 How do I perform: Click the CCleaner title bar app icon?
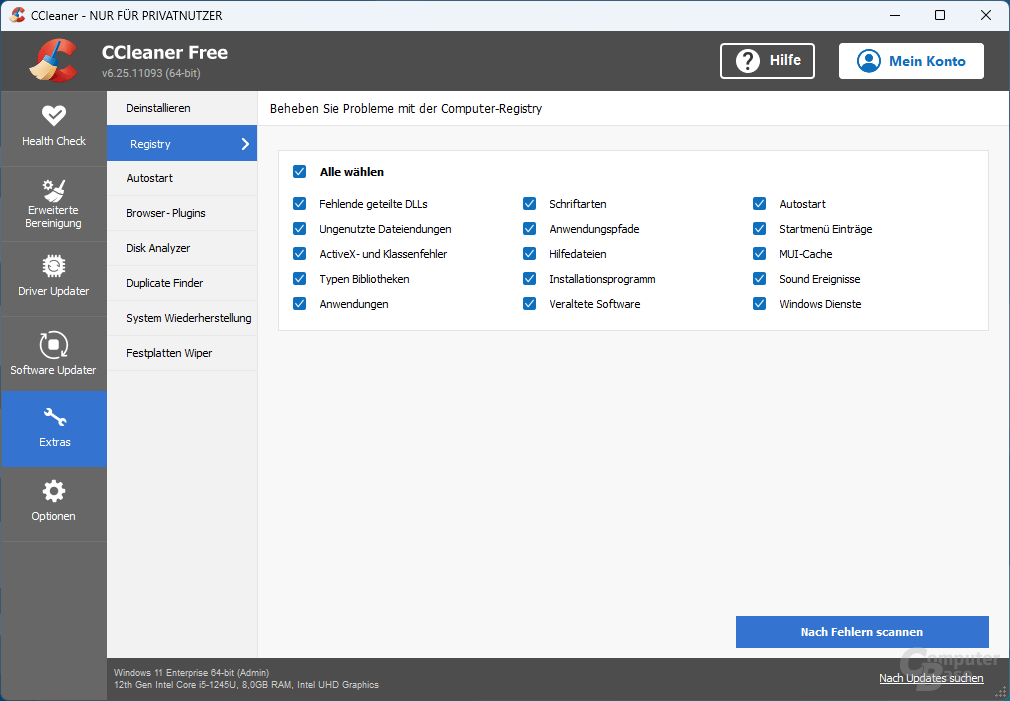point(17,15)
